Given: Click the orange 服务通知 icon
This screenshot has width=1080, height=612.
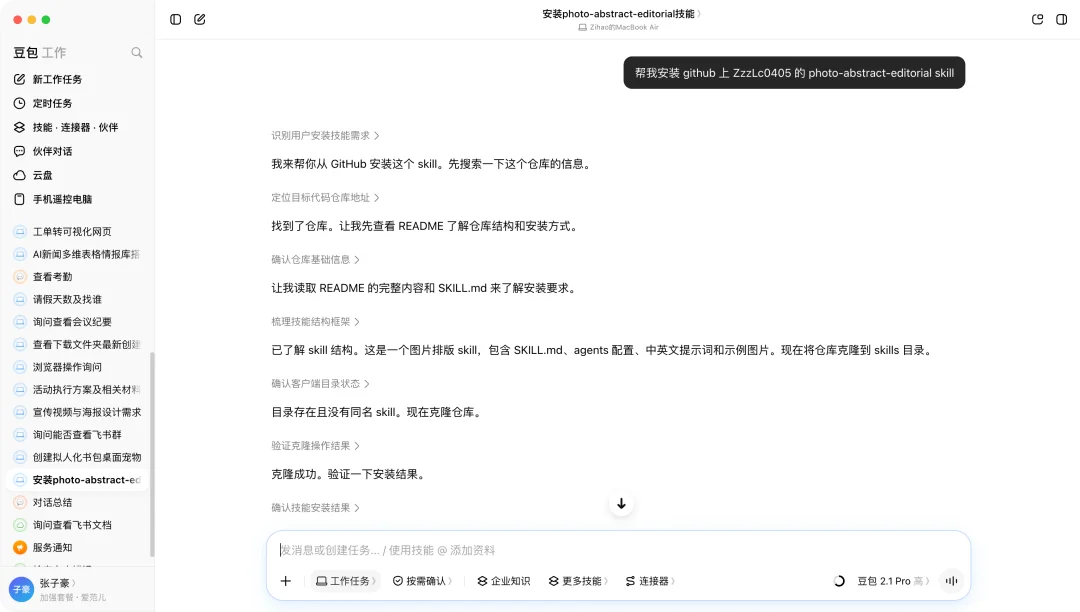Looking at the screenshot, I should pos(20,547).
